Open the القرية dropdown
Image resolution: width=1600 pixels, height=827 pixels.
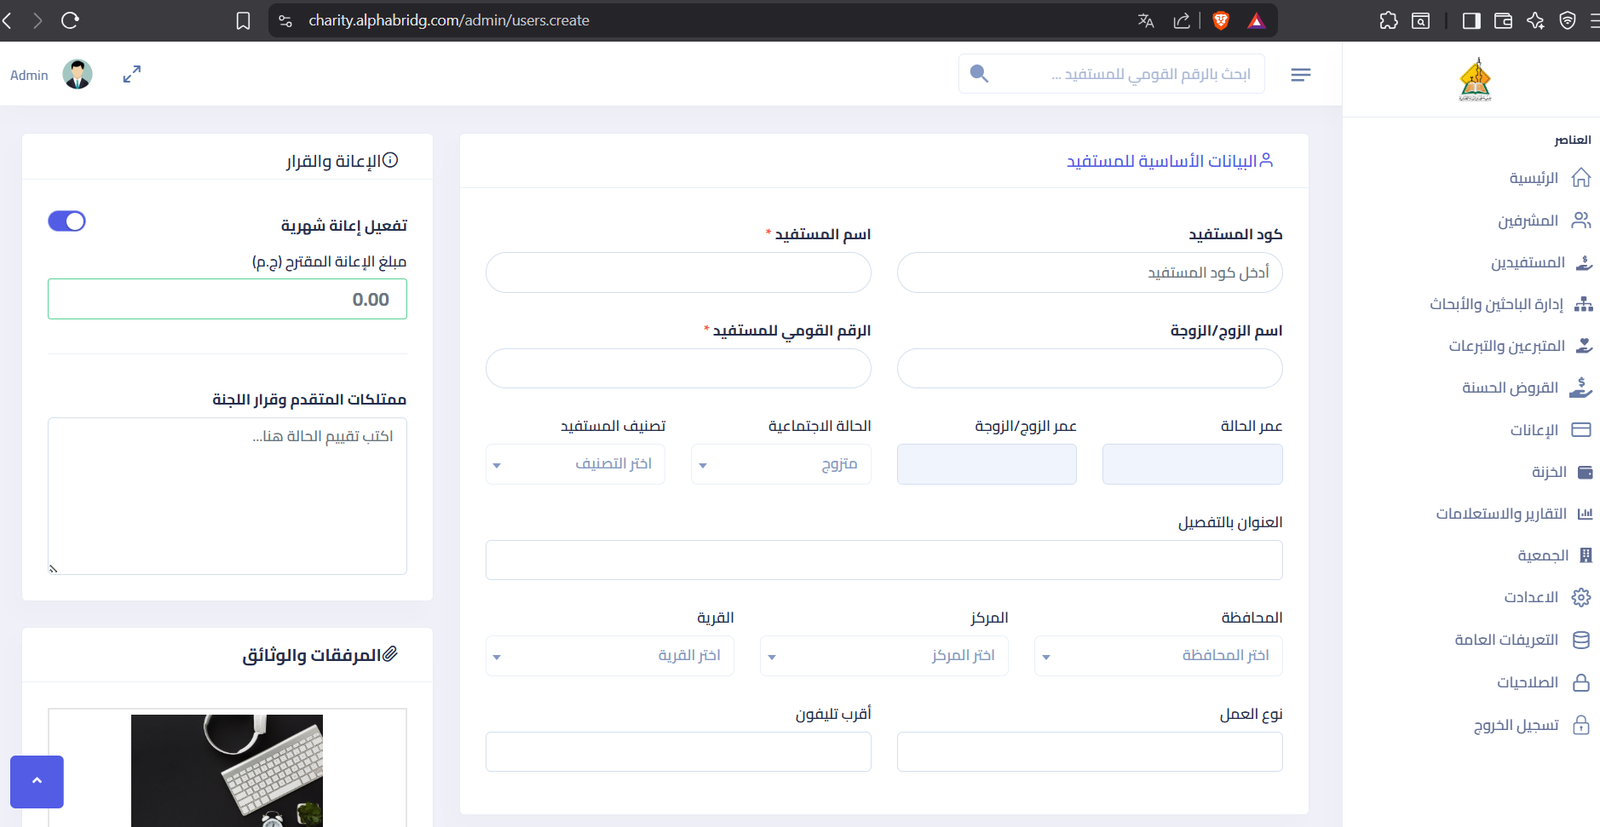tap(610, 656)
